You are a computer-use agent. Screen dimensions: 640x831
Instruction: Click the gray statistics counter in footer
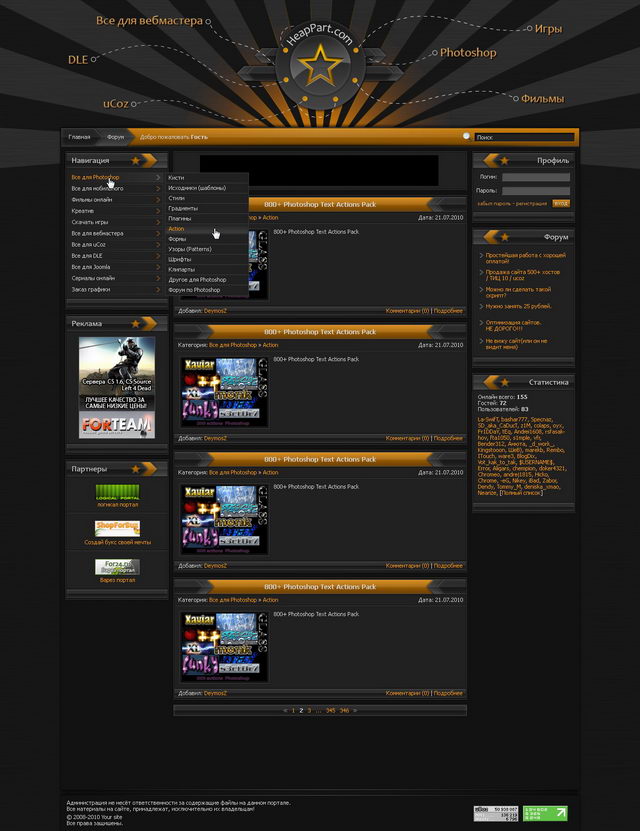(x=496, y=813)
